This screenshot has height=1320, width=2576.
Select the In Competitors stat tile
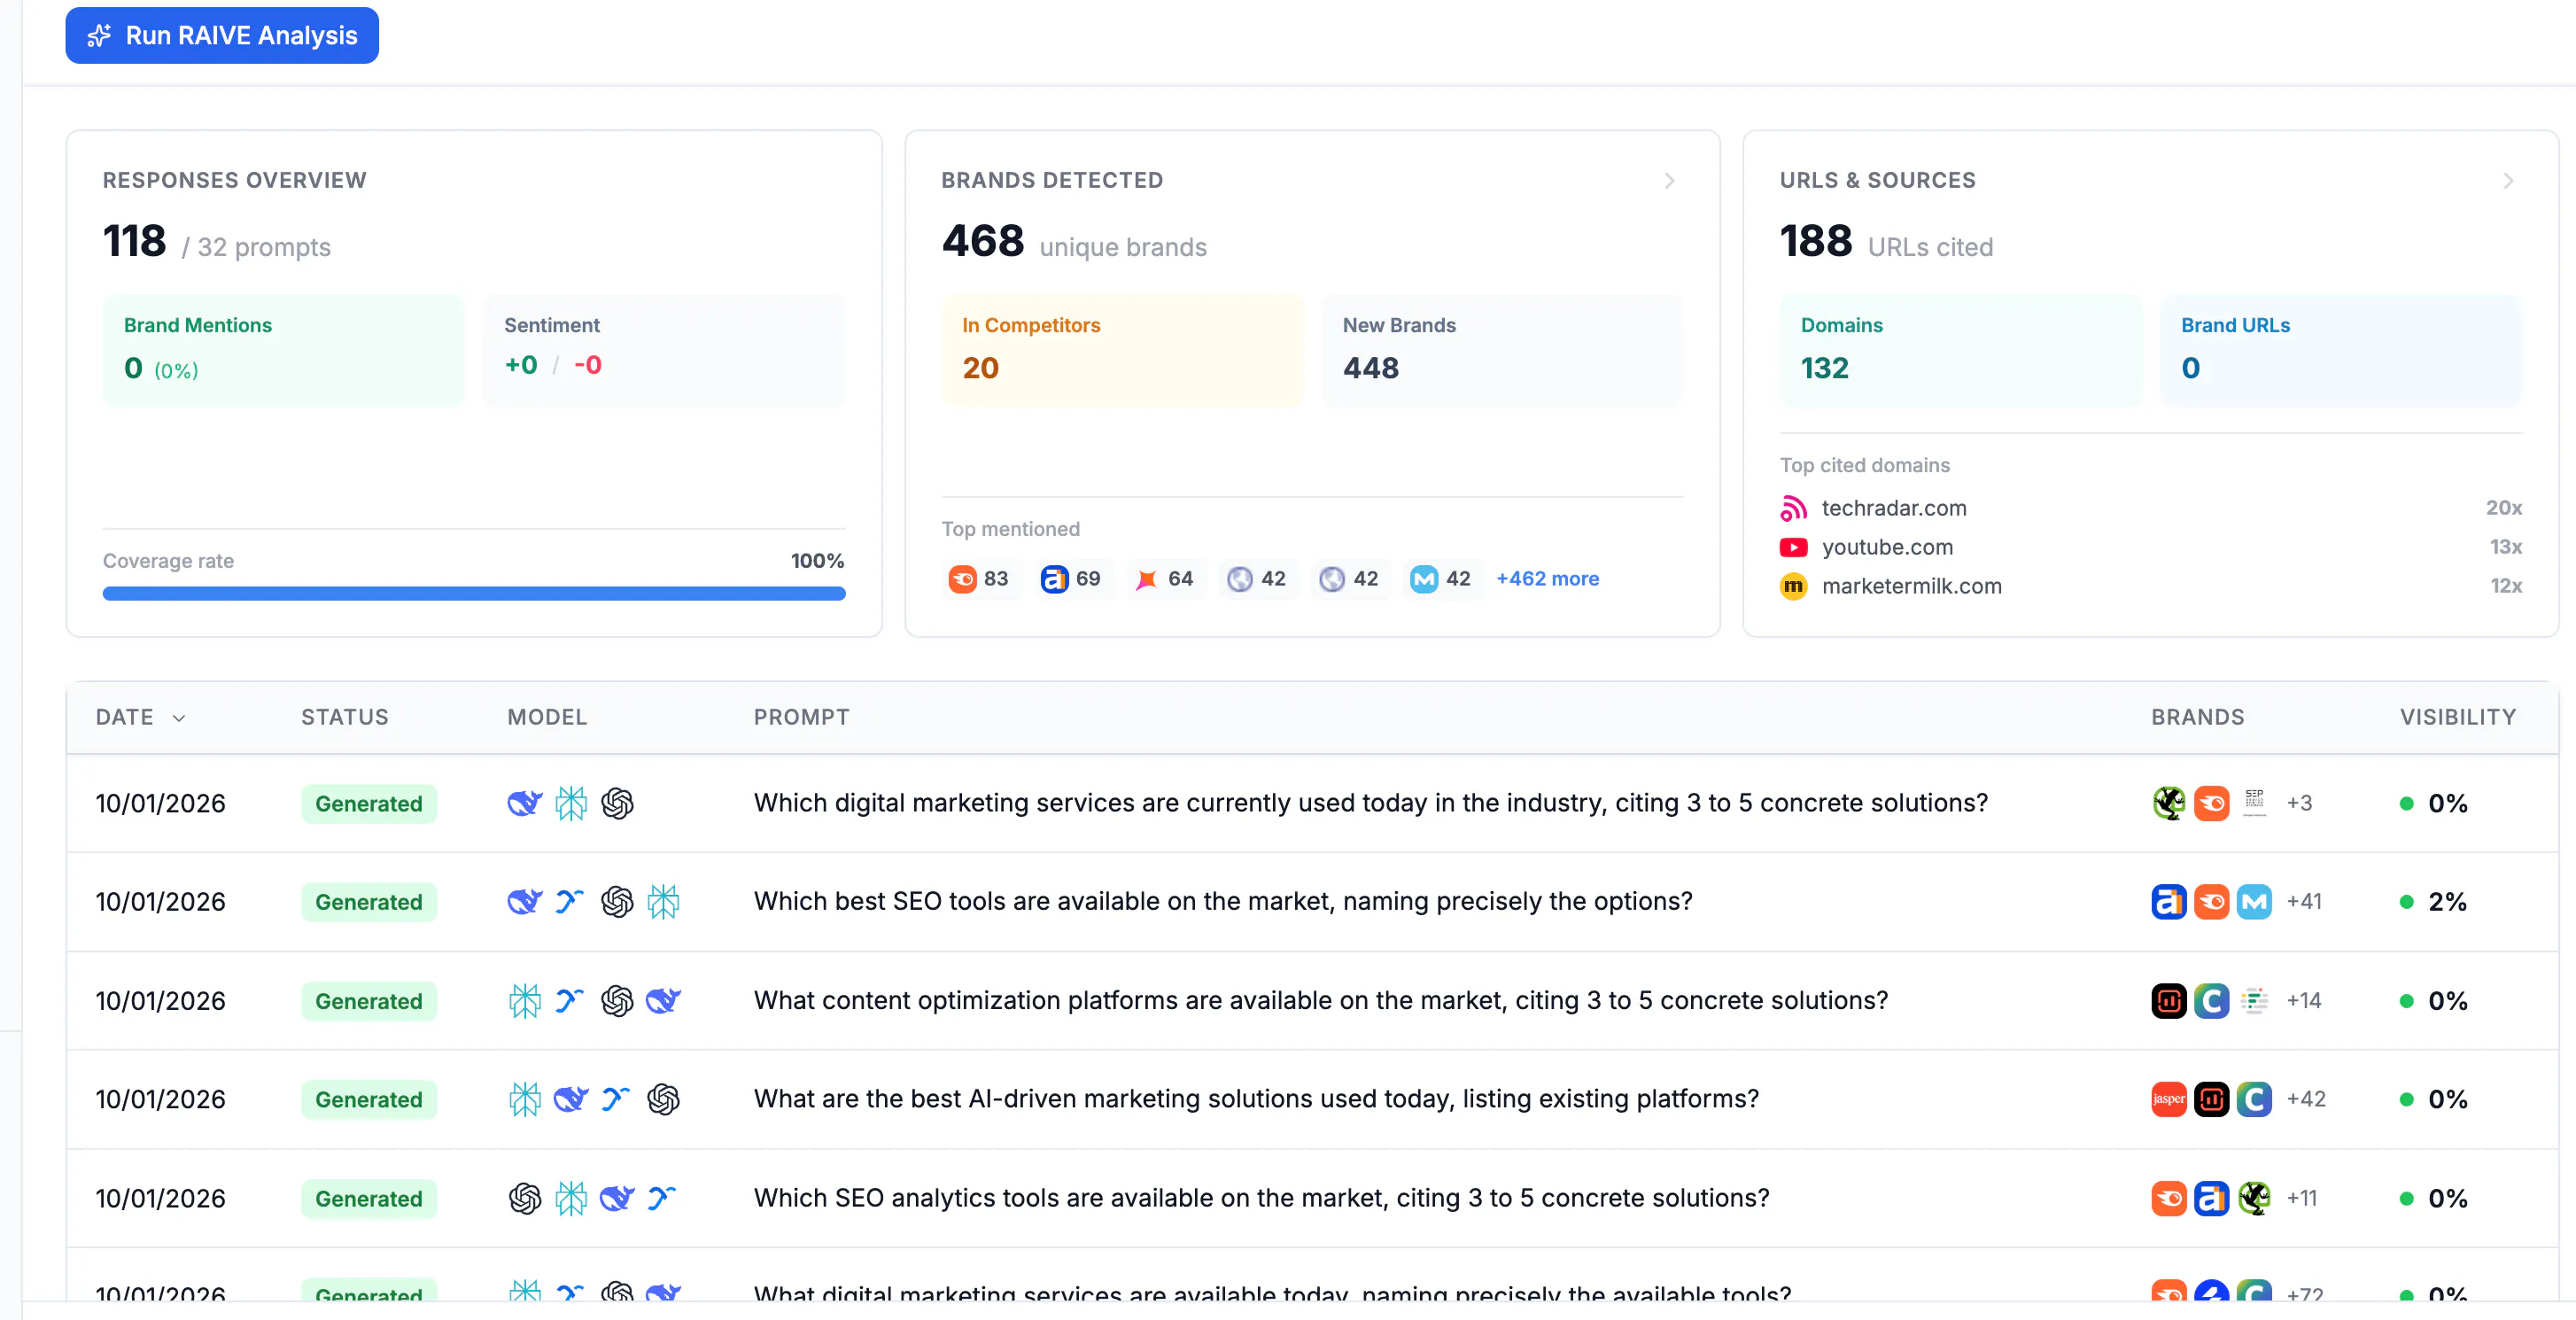(1122, 350)
